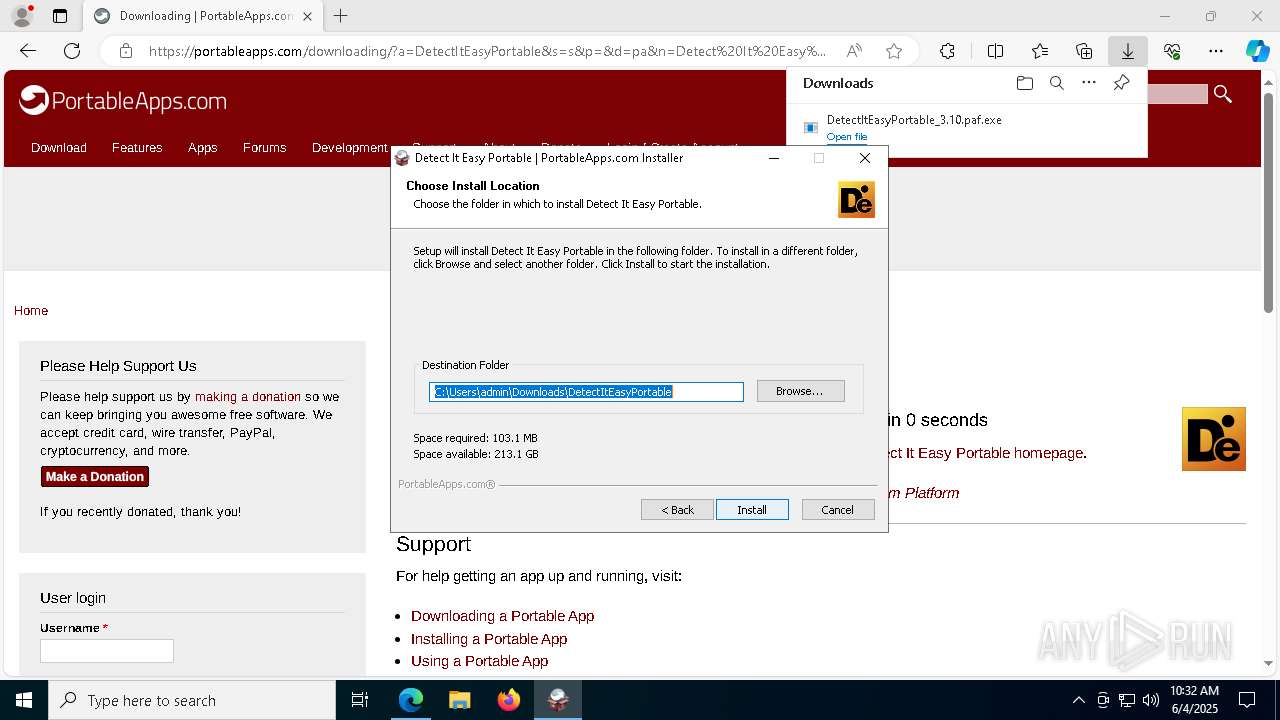Open the notification center
1280x720 pixels.
coord(1247,700)
